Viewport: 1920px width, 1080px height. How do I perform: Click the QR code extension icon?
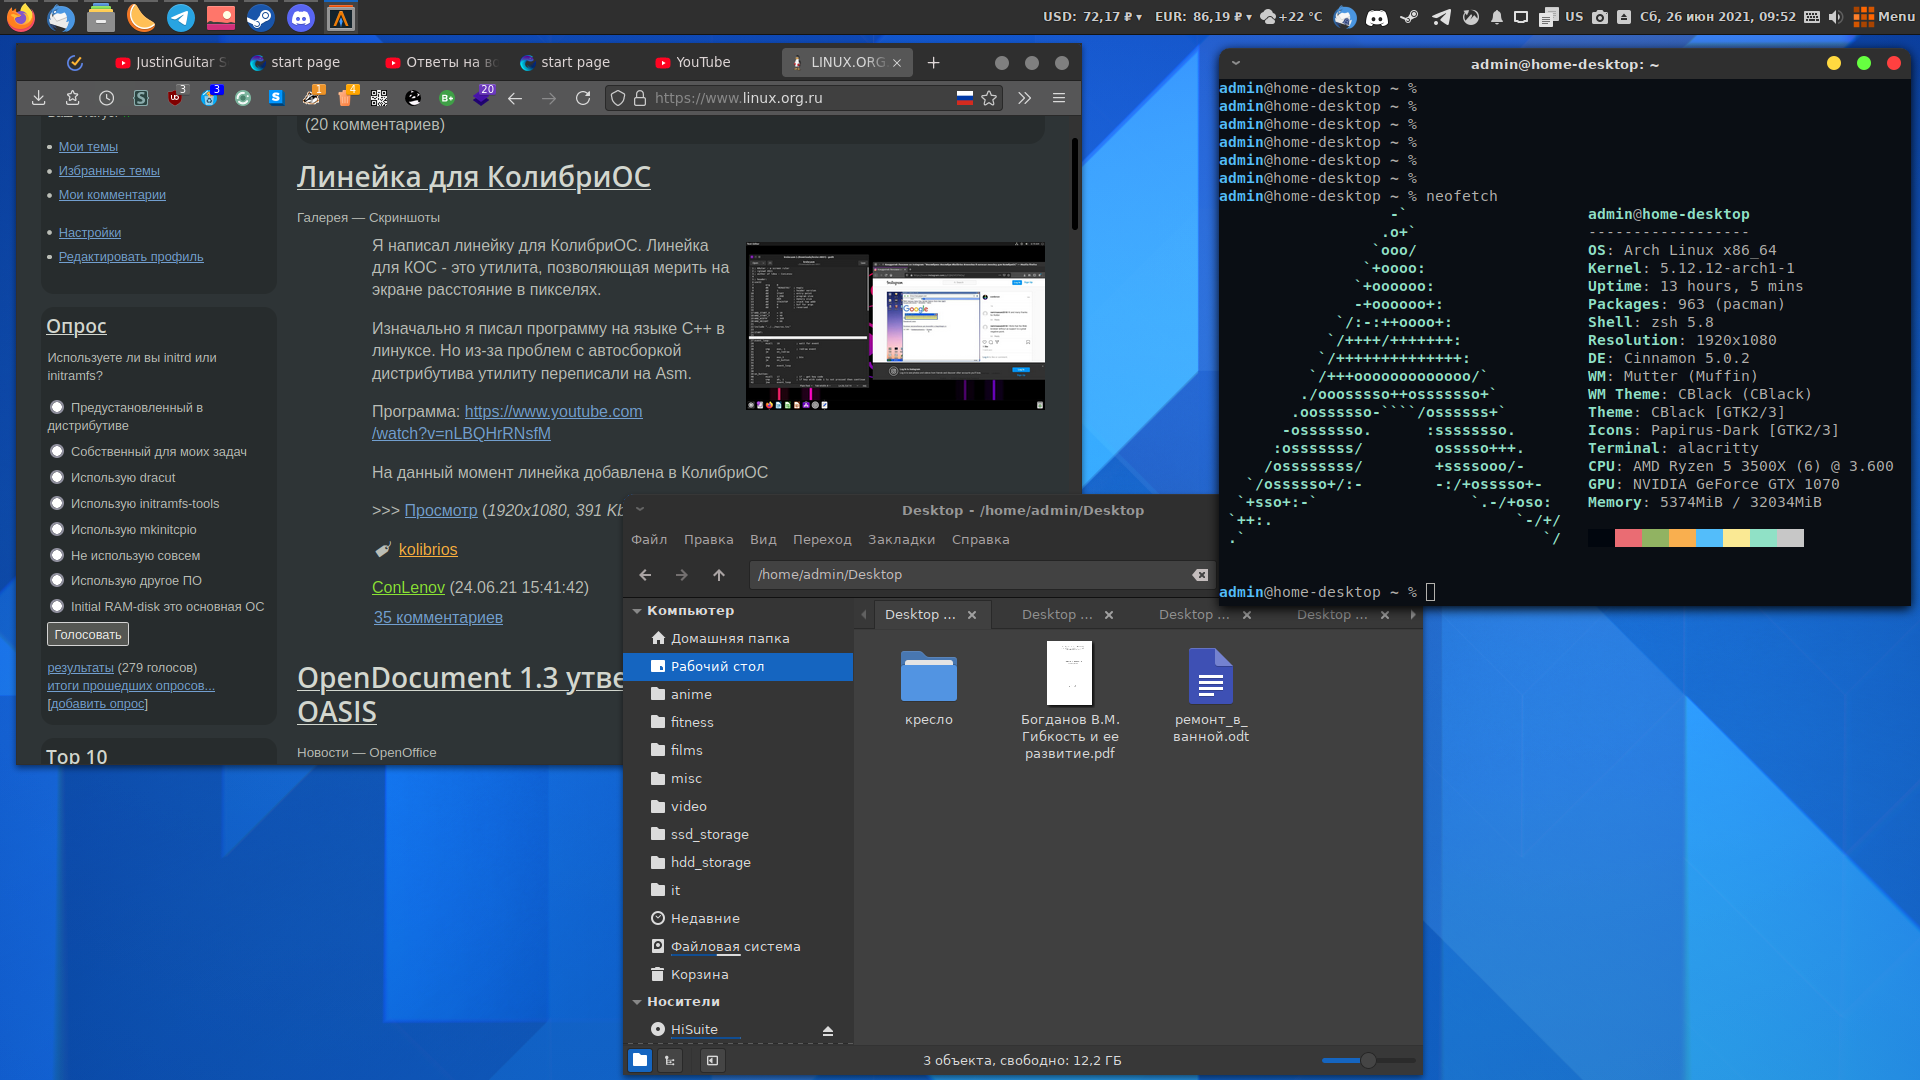point(379,98)
